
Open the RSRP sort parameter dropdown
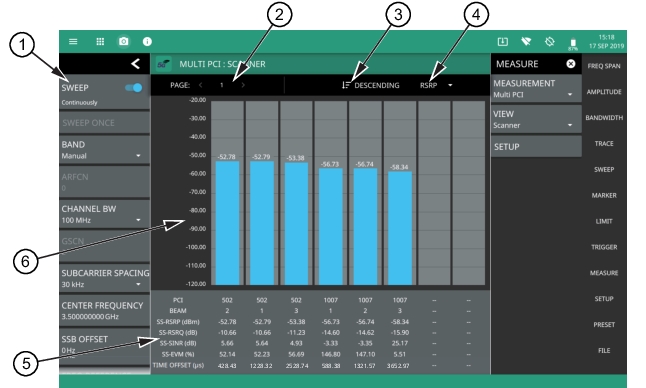point(436,85)
